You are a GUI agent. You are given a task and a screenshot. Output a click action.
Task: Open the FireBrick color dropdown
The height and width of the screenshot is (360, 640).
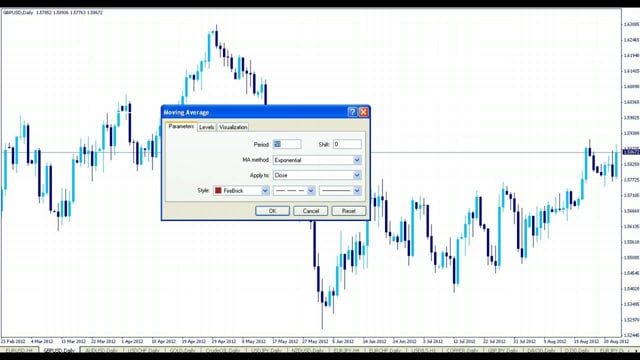[x=241, y=191]
